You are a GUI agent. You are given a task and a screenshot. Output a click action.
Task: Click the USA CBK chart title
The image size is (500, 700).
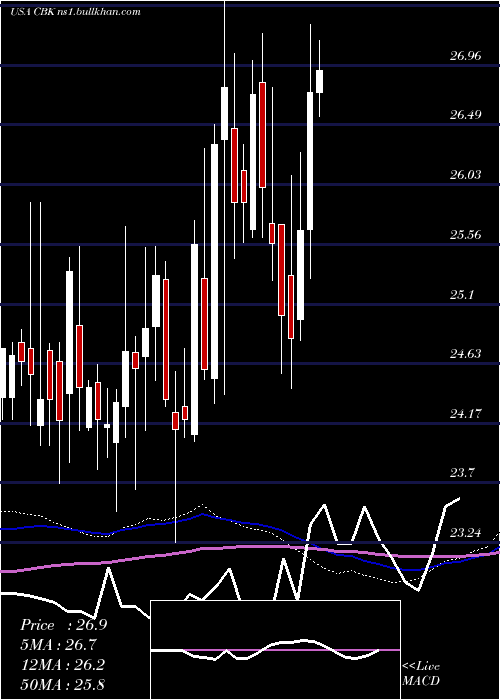point(75,12)
